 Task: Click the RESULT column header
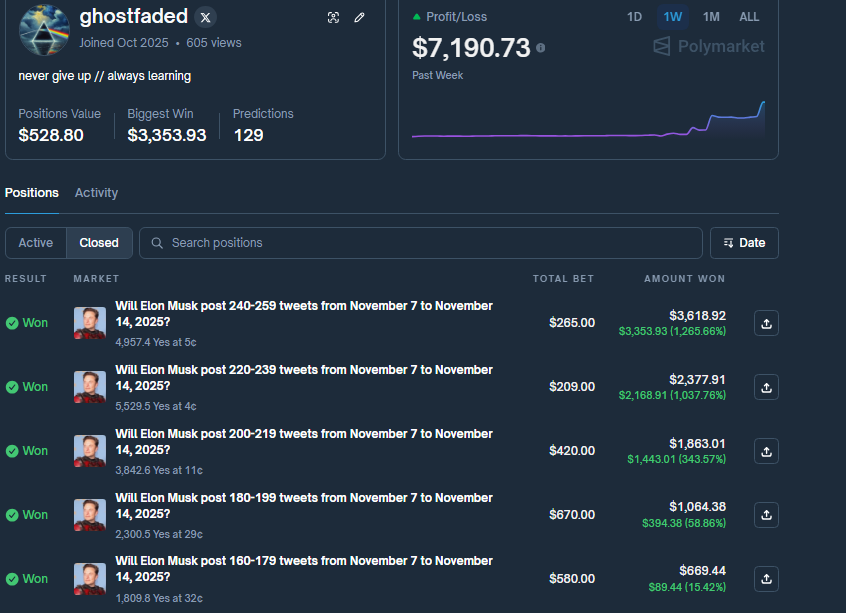click(25, 278)
